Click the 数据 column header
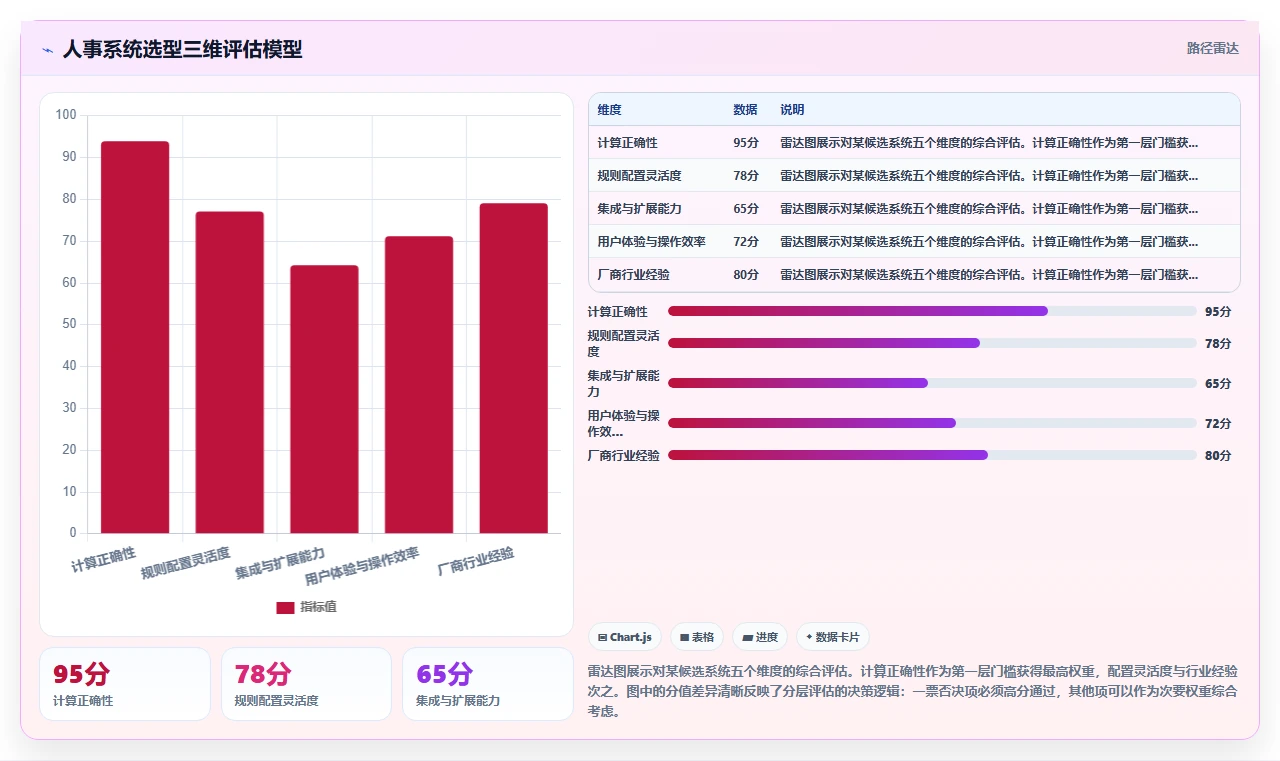Image resolution: width=1280 pixels, height=761 pixels. click(745, 110)
